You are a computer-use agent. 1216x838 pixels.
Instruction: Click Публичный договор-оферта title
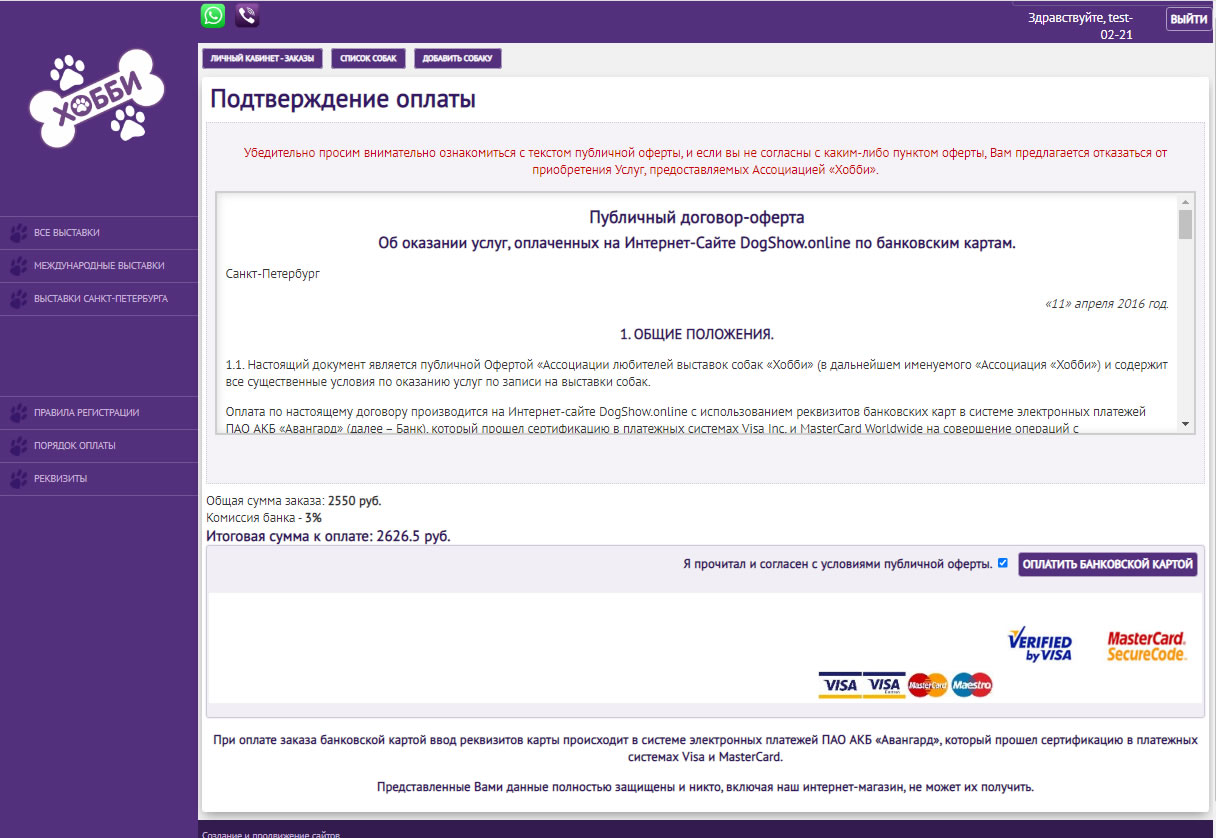pos(697,217)
